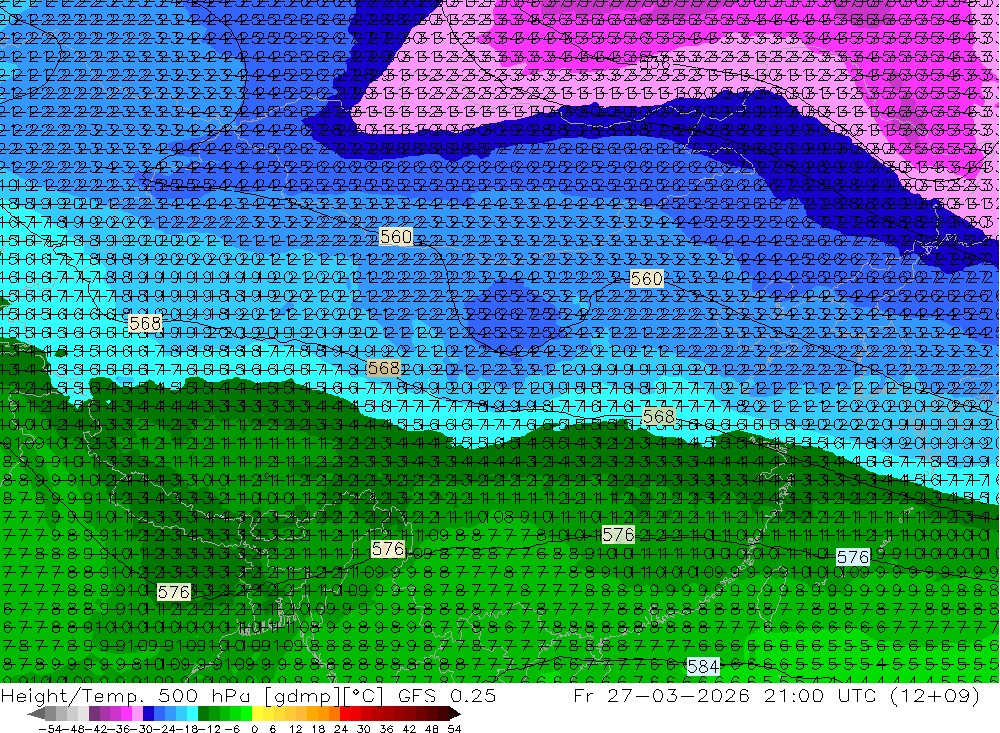
Task: Click the '-12' legend value
Action: click(x=210, y=729)
